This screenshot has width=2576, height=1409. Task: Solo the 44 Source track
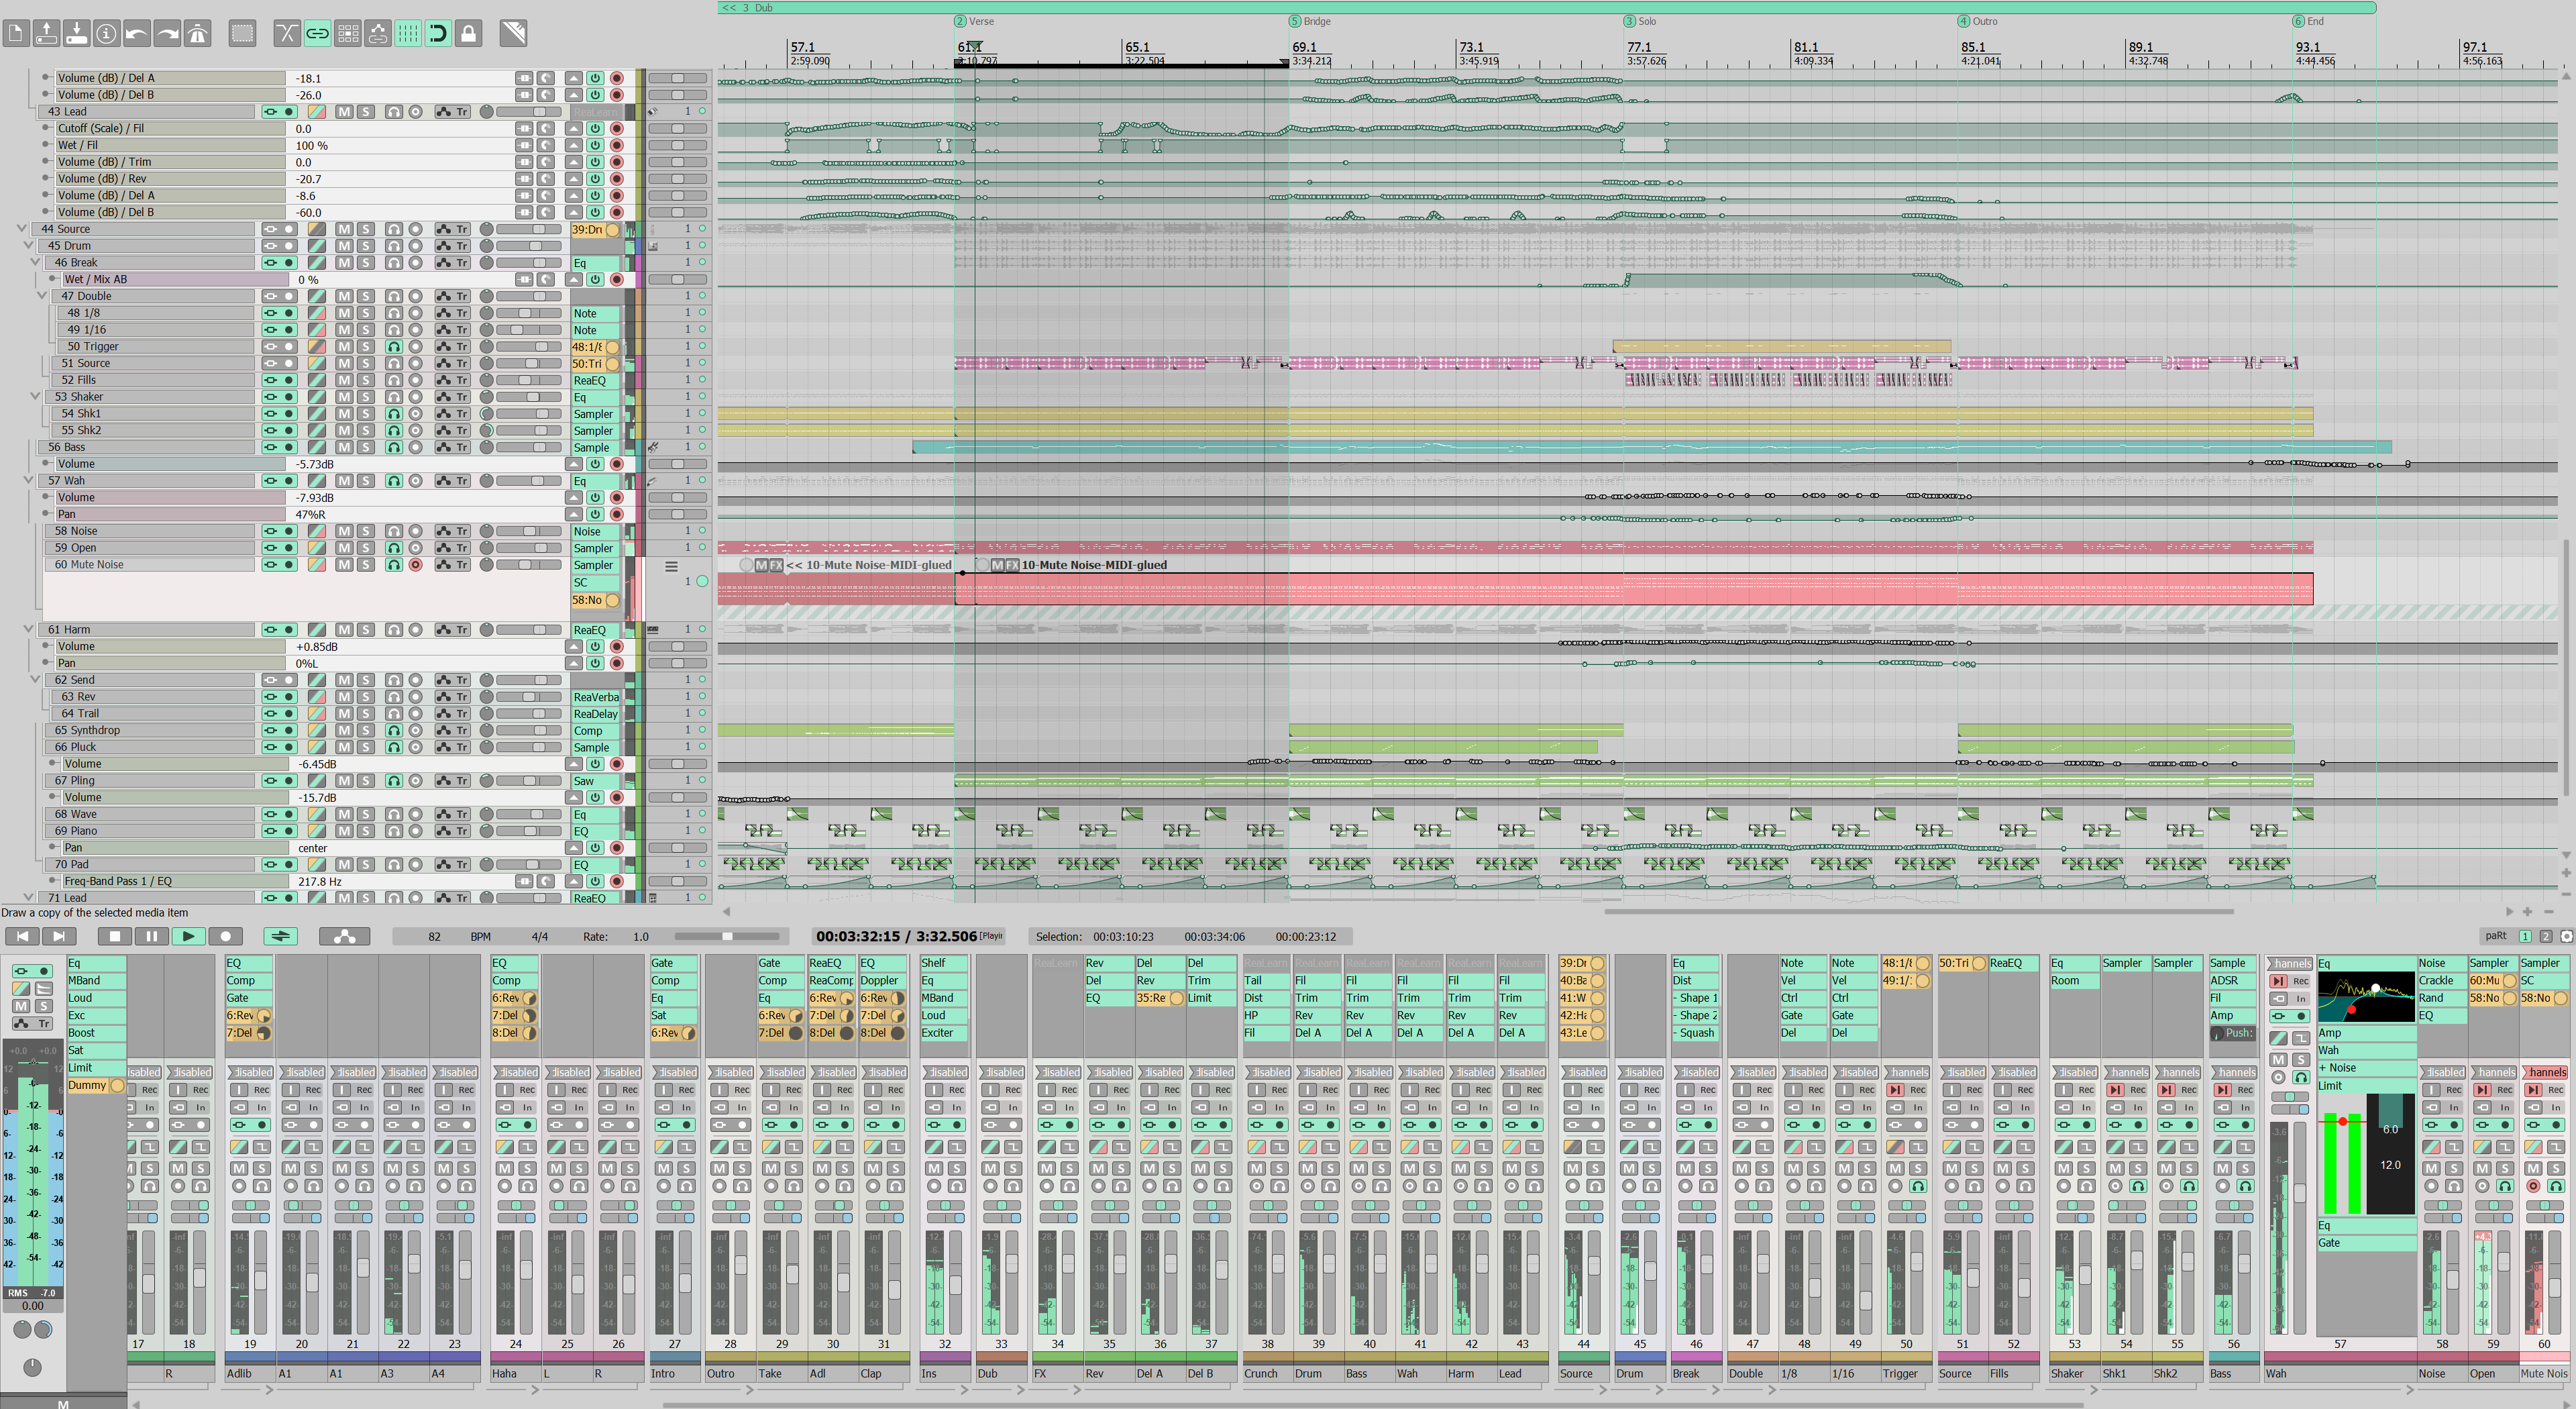point(366,229)
